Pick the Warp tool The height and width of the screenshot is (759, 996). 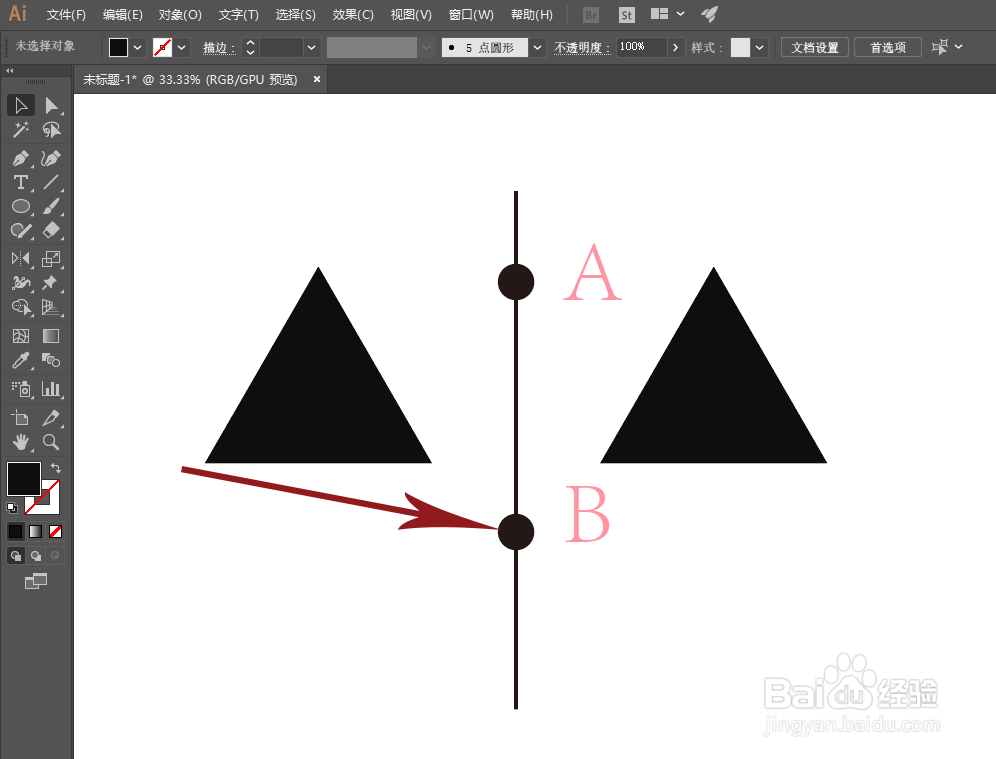(21, 283)
